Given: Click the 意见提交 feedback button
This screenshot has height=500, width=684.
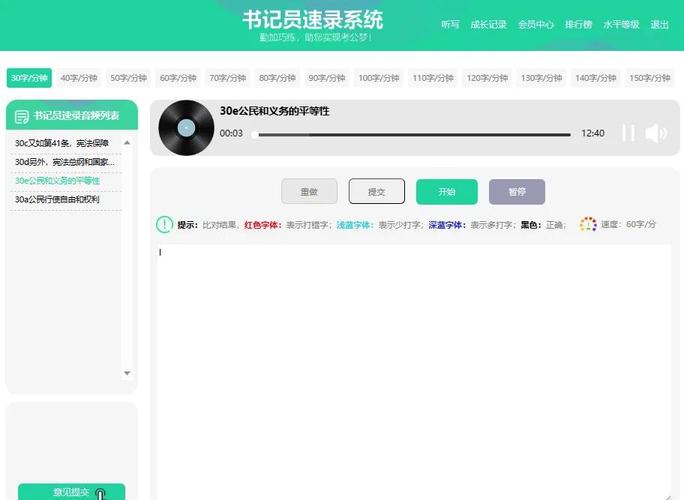Looking at the screenshot, I should click(x=72, y=492).
